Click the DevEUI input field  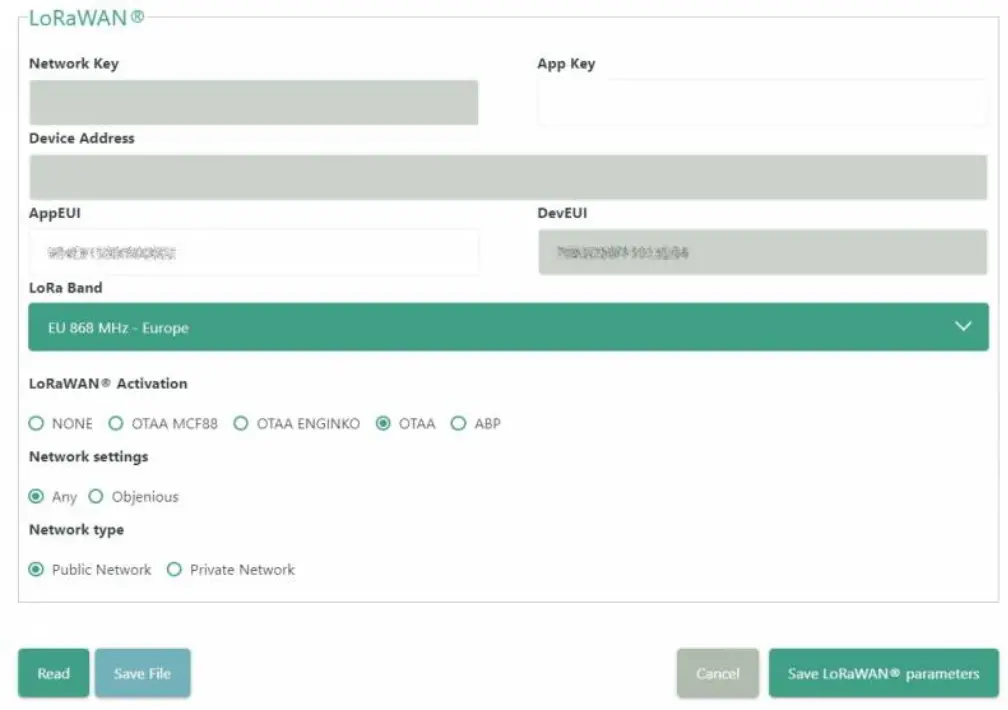762,251
